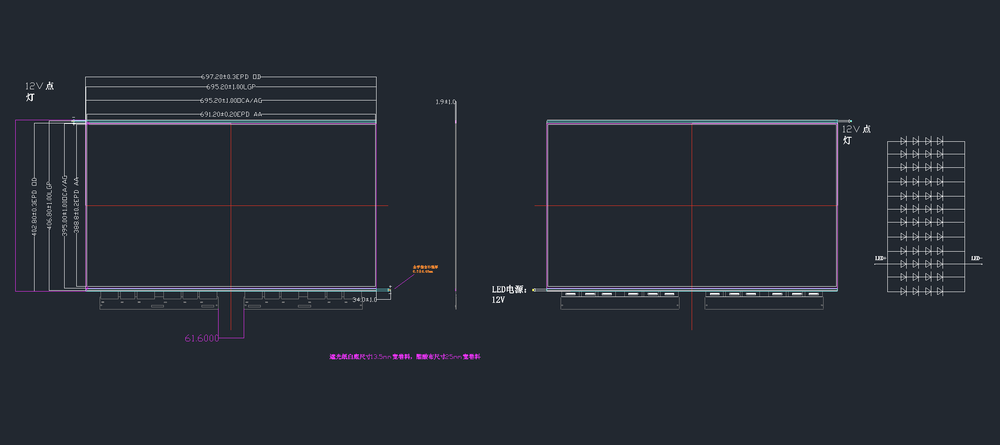Select the 406.80±1.00 LGP vertical dimension

49,205
